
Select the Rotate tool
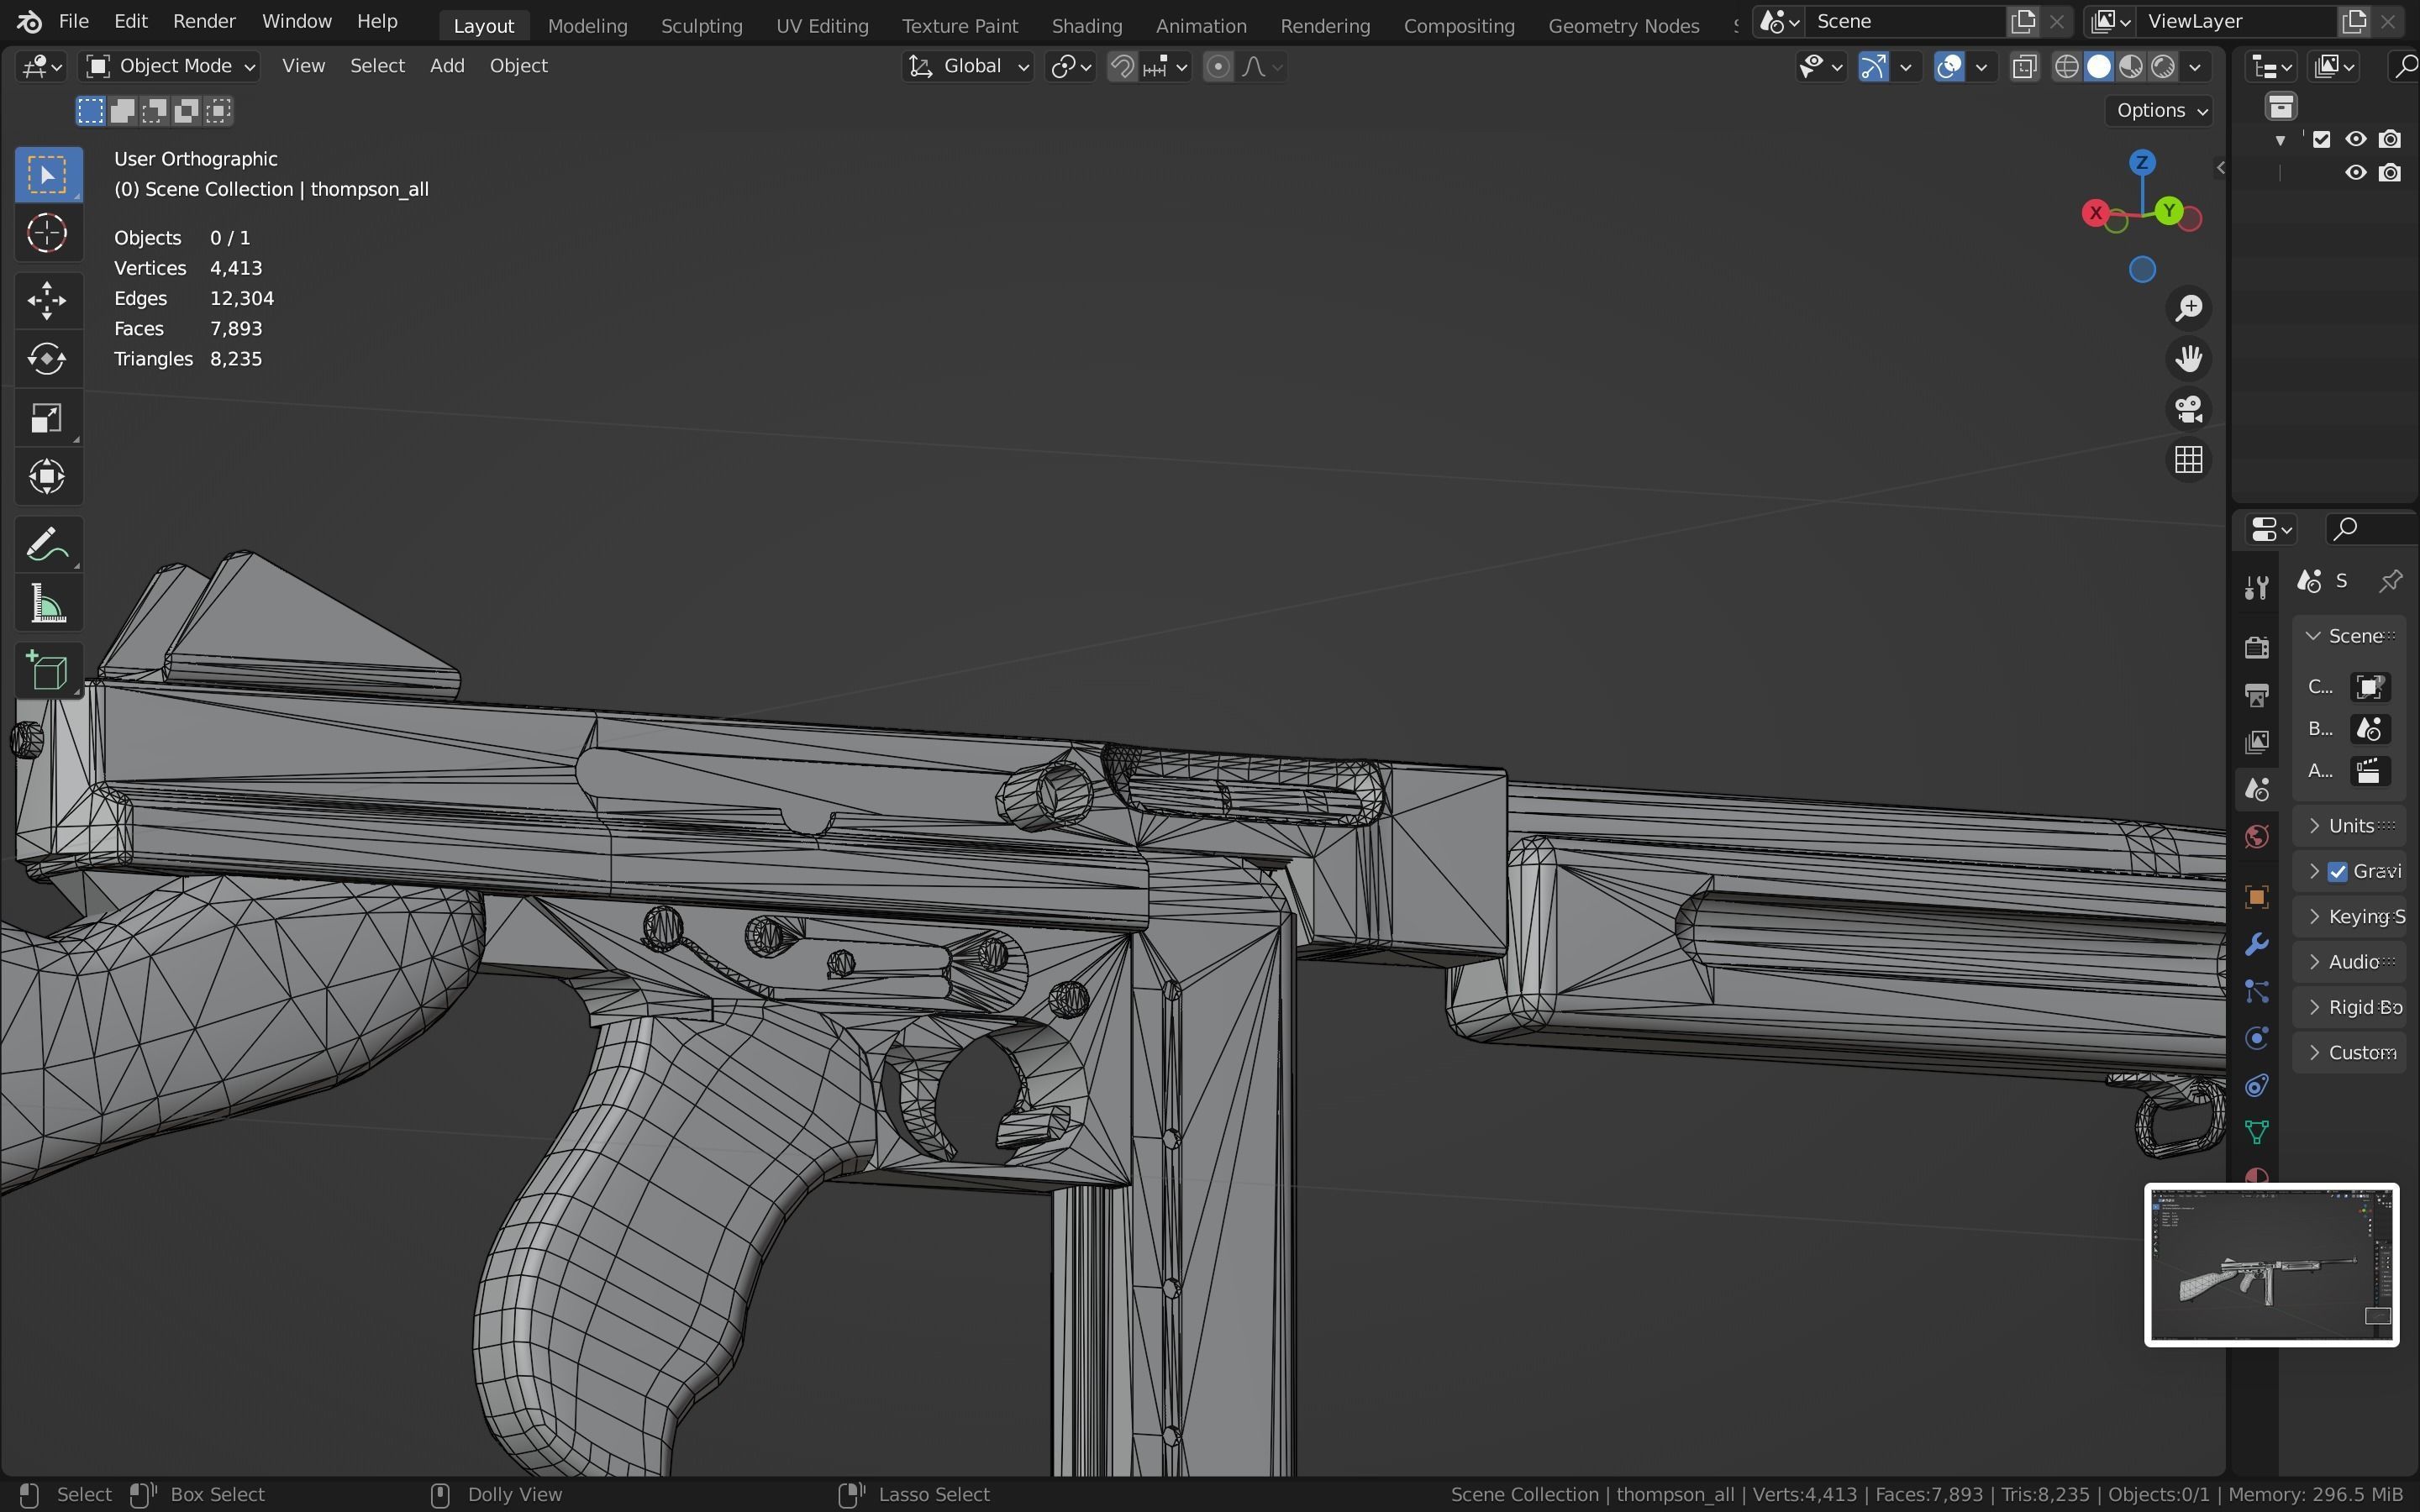point(47,359)
